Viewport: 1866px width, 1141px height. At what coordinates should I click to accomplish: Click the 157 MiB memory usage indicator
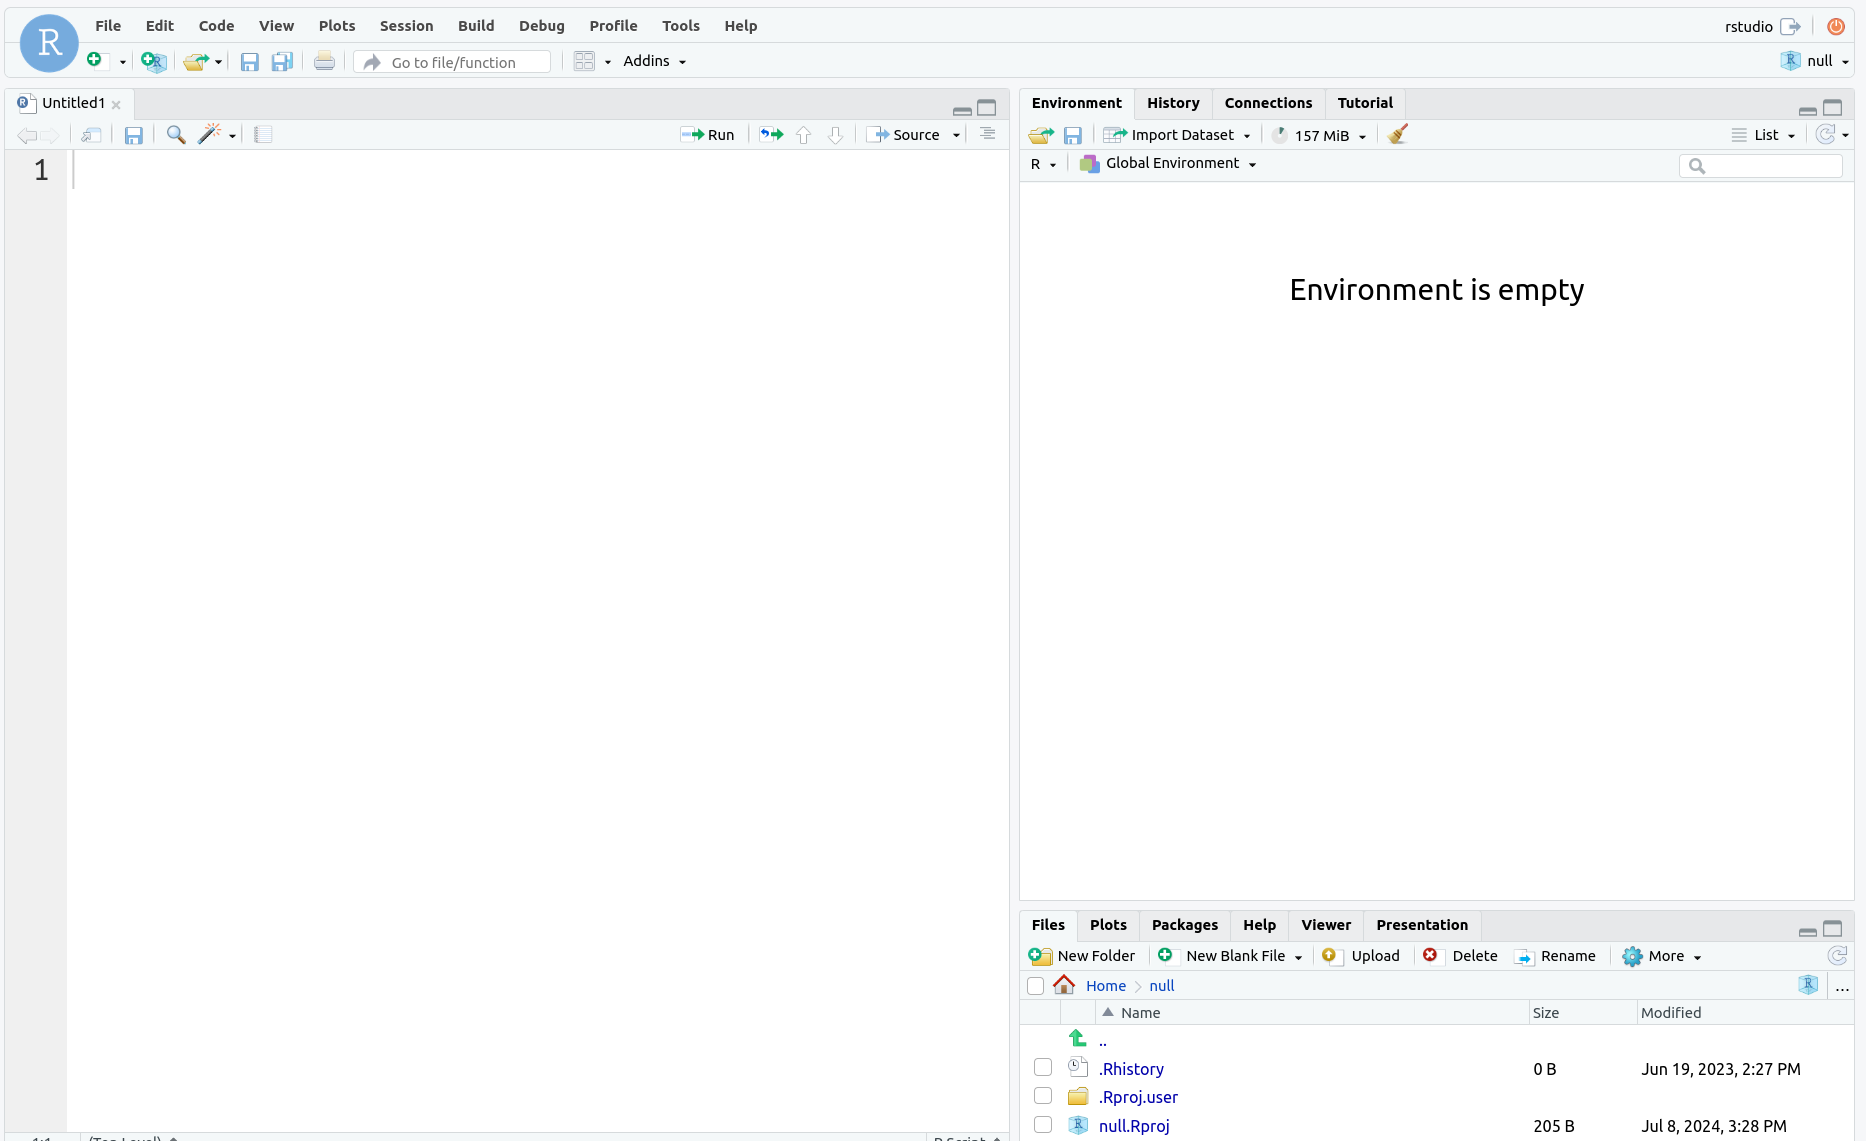1320,135
